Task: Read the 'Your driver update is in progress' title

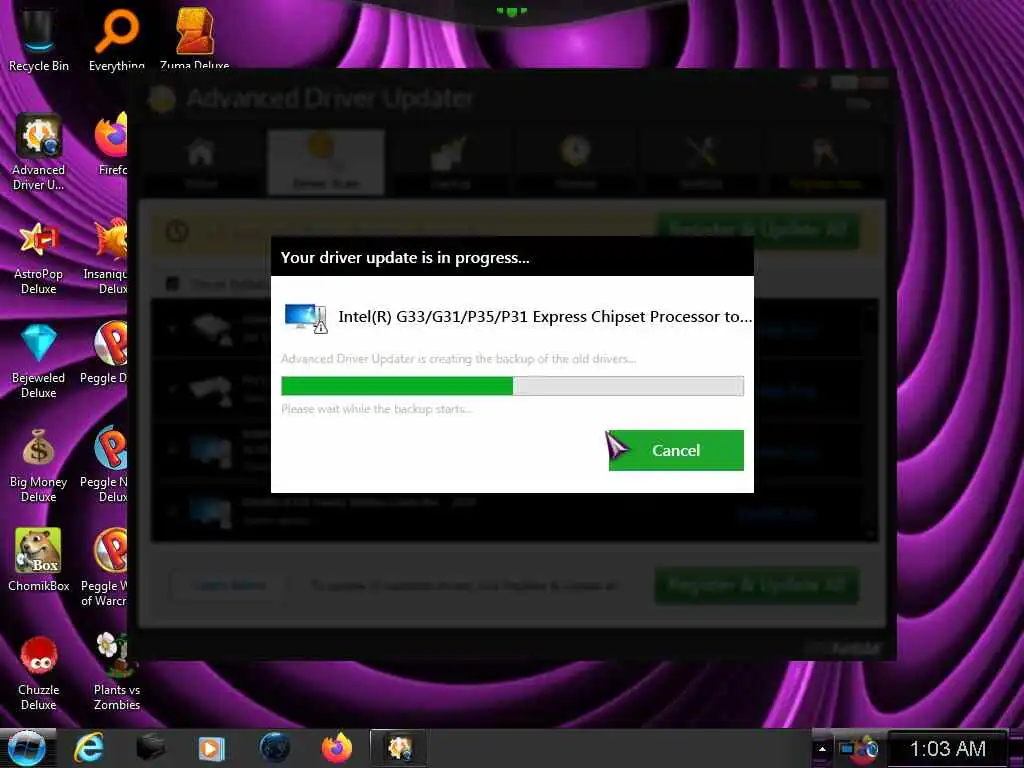Action: (x=405, y=258)
